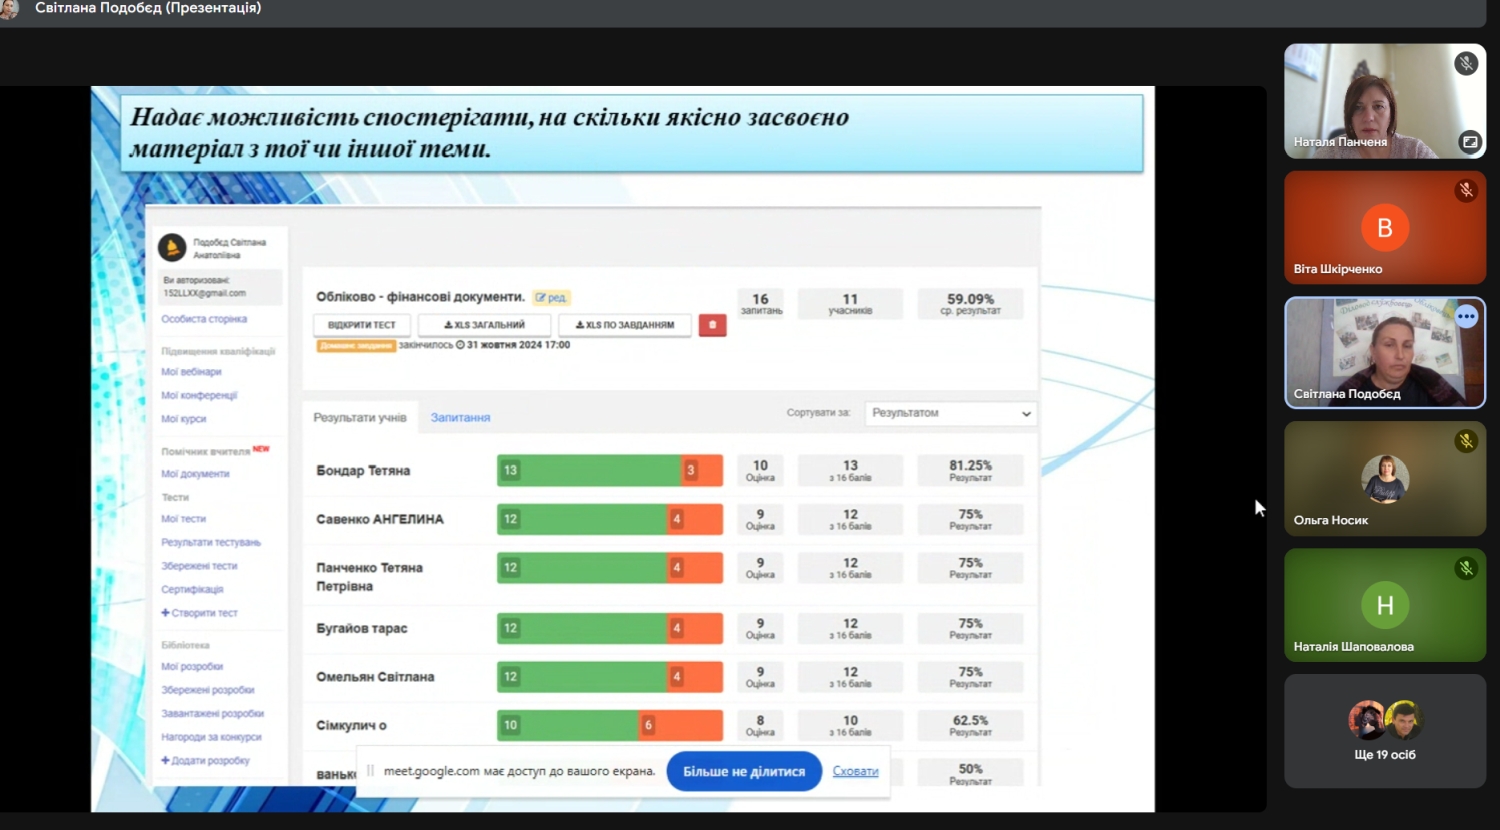Click Наталя Панченя video tile
The height and width of the screenshot is (830, 1500).
[1385, 101]
